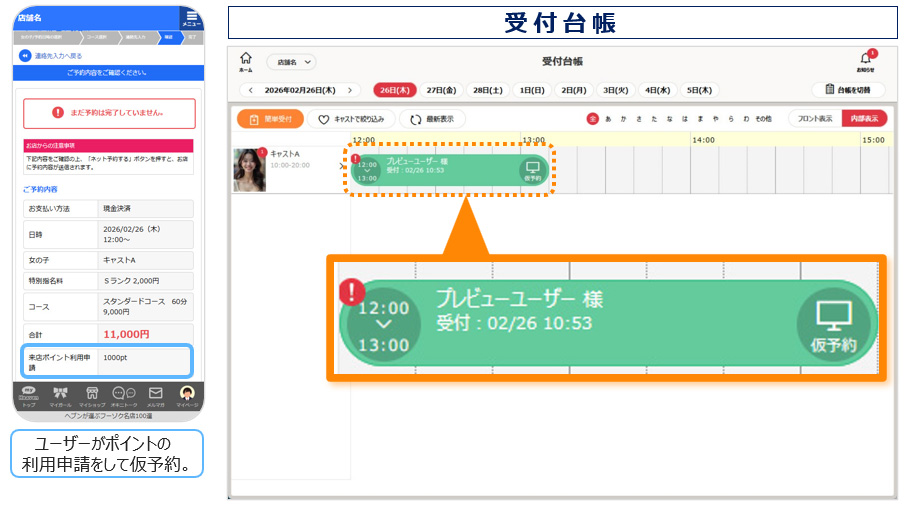Select the 27日(金) date tab
This screenshot has height=508, width=904.
(440, 90)
